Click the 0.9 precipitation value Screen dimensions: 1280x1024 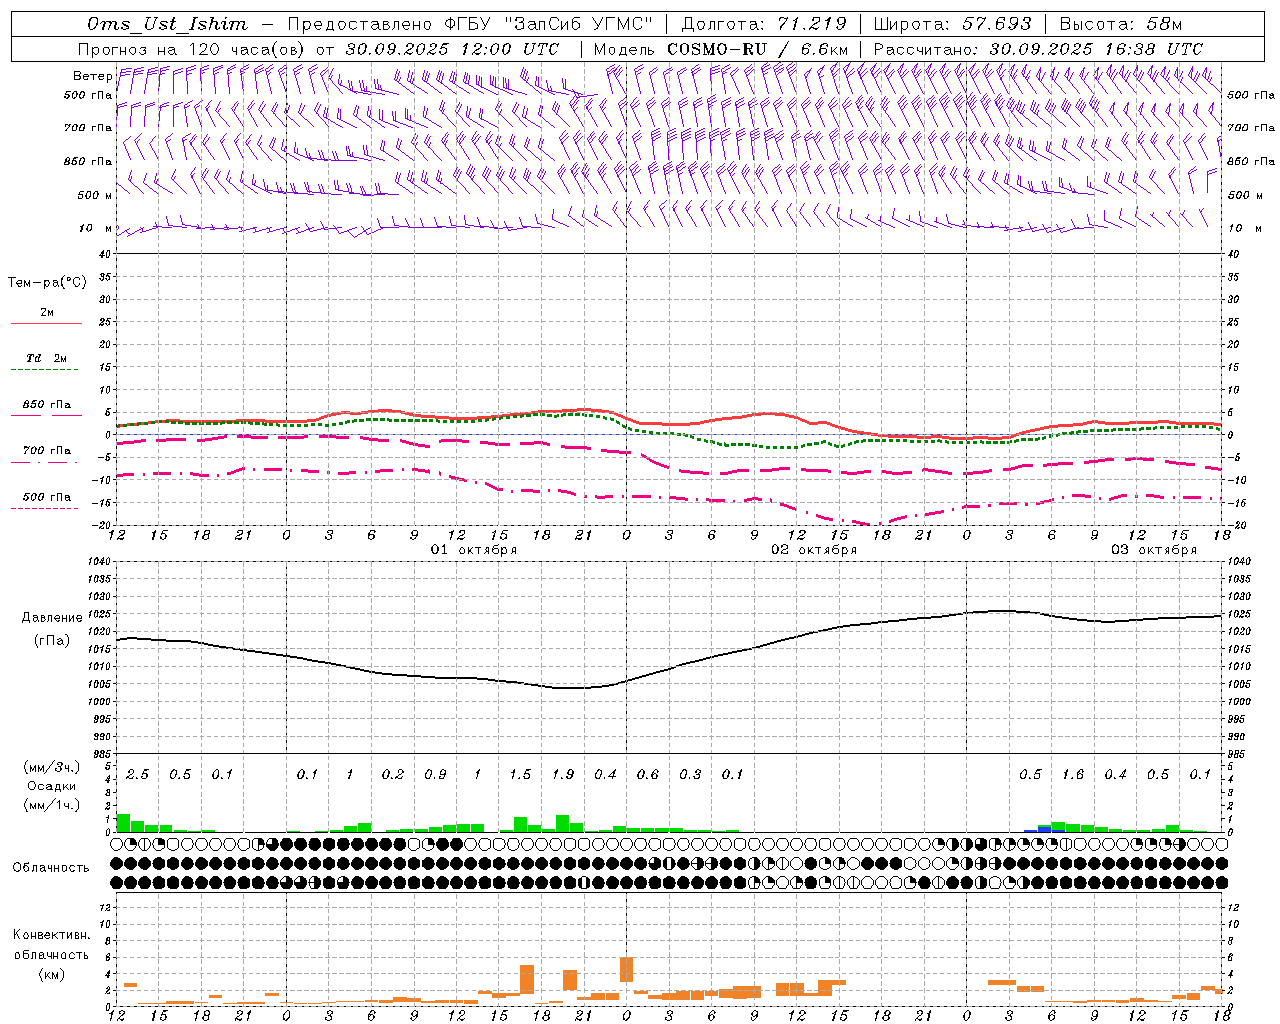tap(435, 775)
